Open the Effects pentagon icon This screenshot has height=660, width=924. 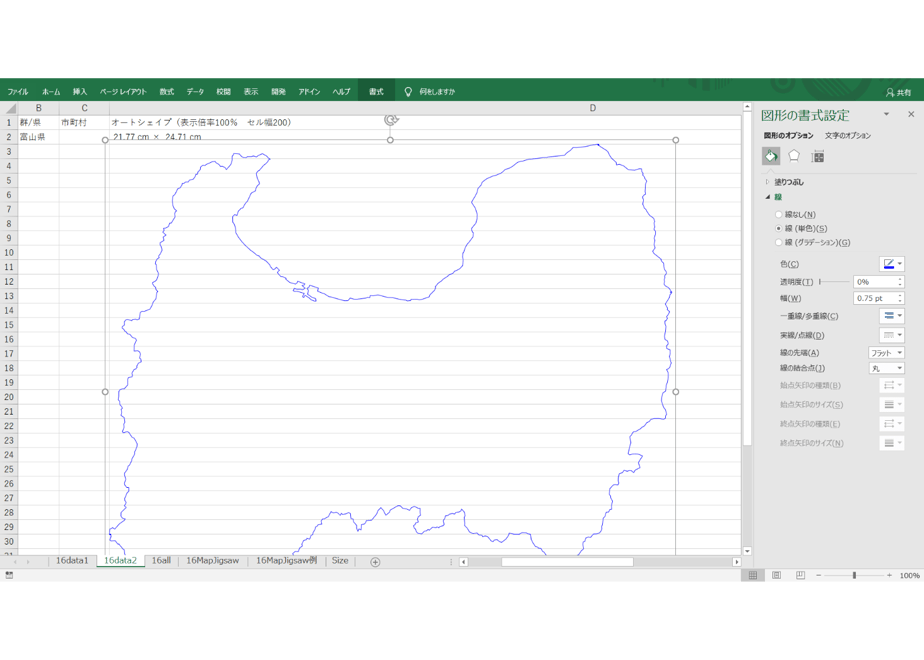click(794, 156)
